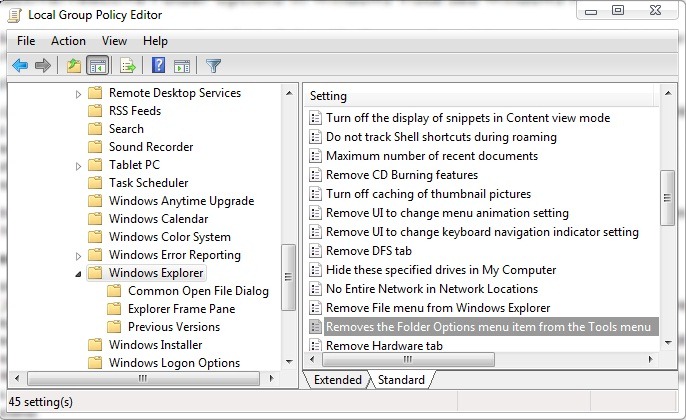Expand the Remote Desktop Services node
This screenshot has width=686, height=420.
78,94
